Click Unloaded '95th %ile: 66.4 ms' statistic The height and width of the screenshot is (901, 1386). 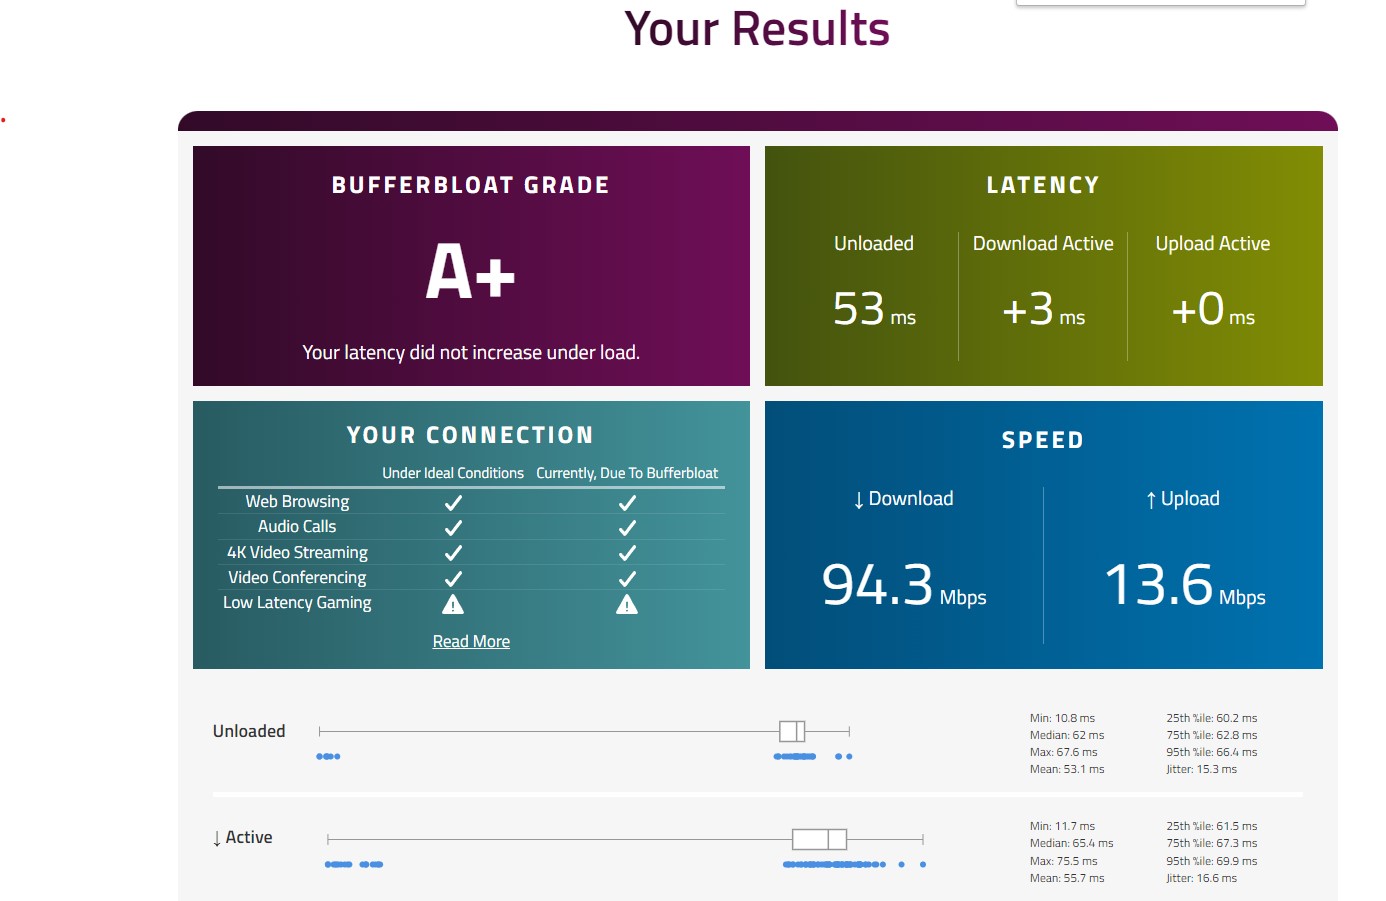(x=1212, y=752)
